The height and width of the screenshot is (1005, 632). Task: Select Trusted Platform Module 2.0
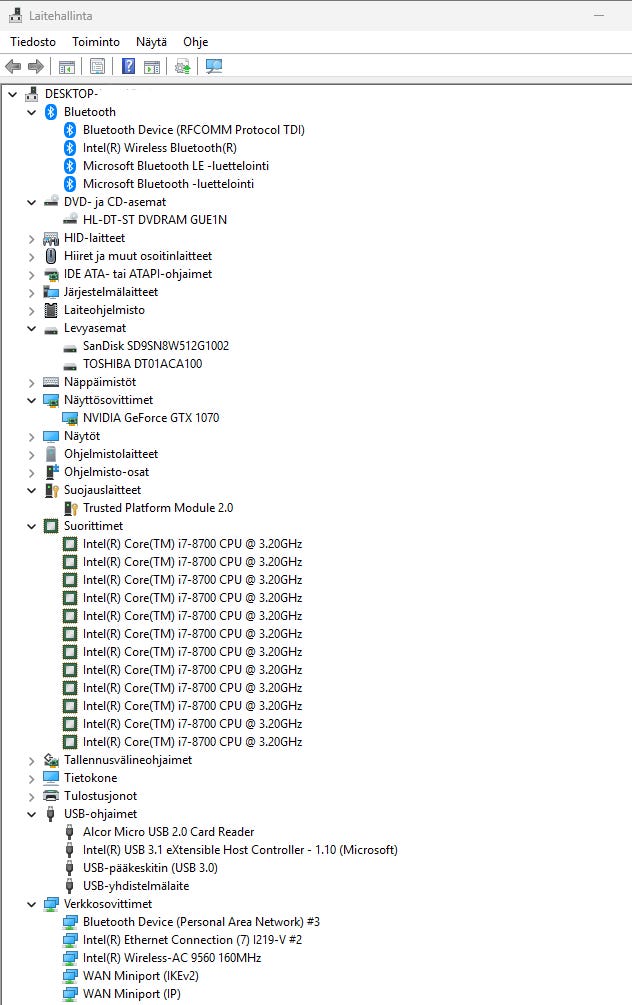pos(158,508)
